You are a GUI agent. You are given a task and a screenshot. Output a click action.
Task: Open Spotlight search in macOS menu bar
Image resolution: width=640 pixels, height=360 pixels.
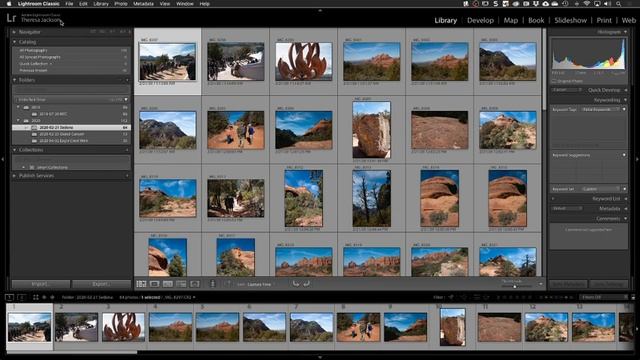tap(619, 4)
